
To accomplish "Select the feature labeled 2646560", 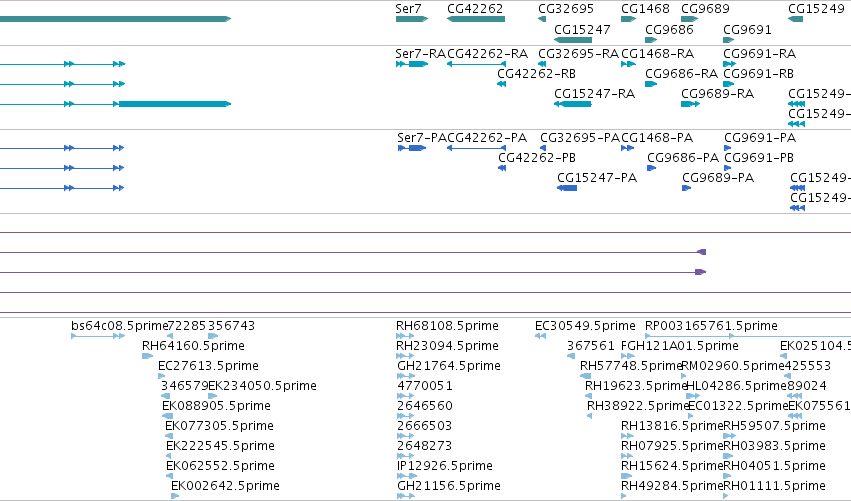I will 425,406.
